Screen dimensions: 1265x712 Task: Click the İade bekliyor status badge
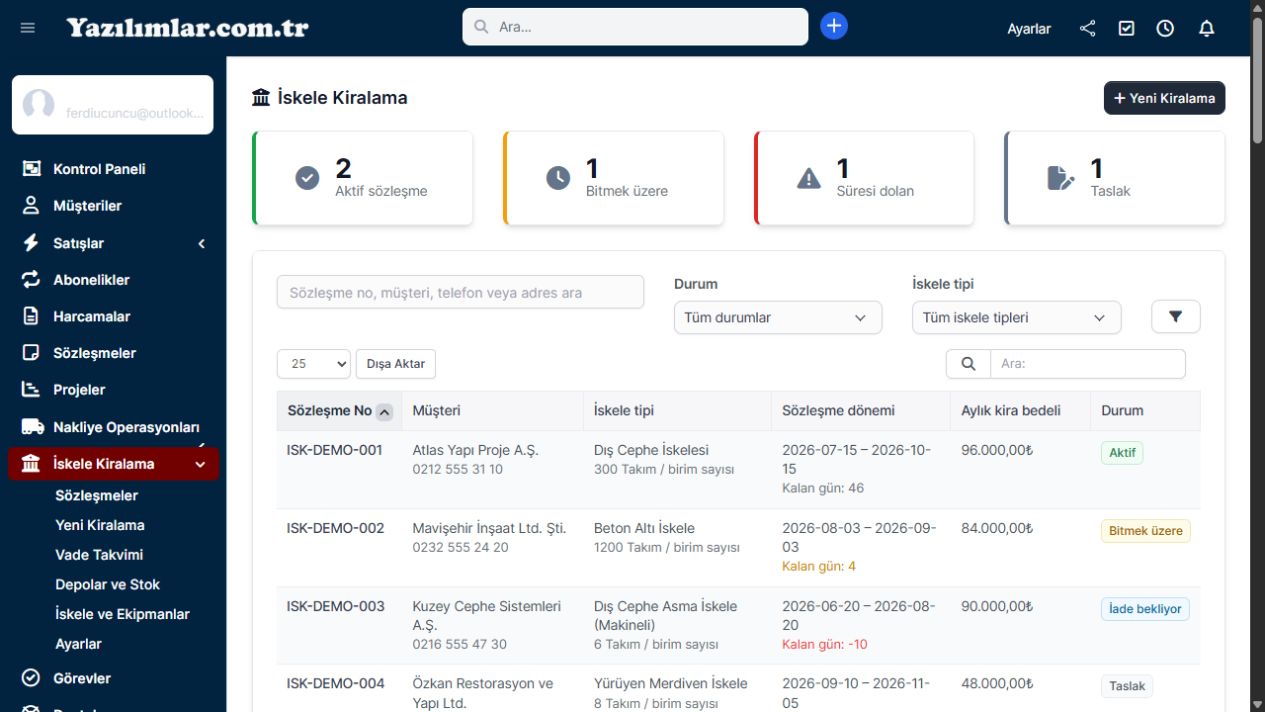pos(1145,609)
